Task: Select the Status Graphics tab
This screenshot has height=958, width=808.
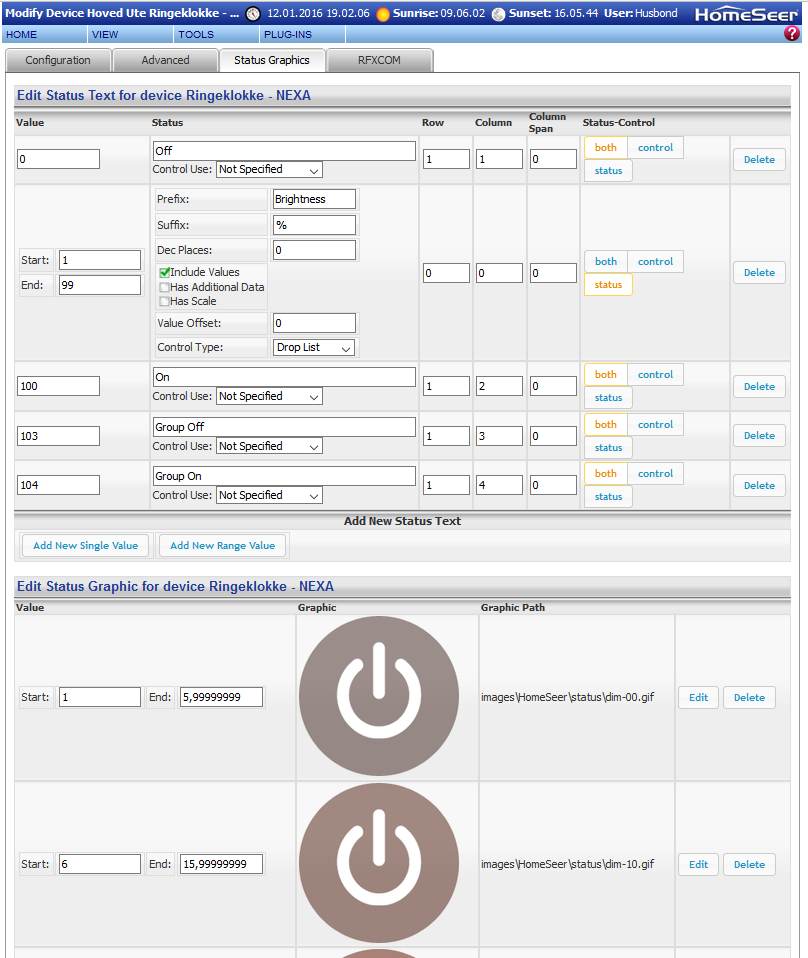Action: pos(272,60)
